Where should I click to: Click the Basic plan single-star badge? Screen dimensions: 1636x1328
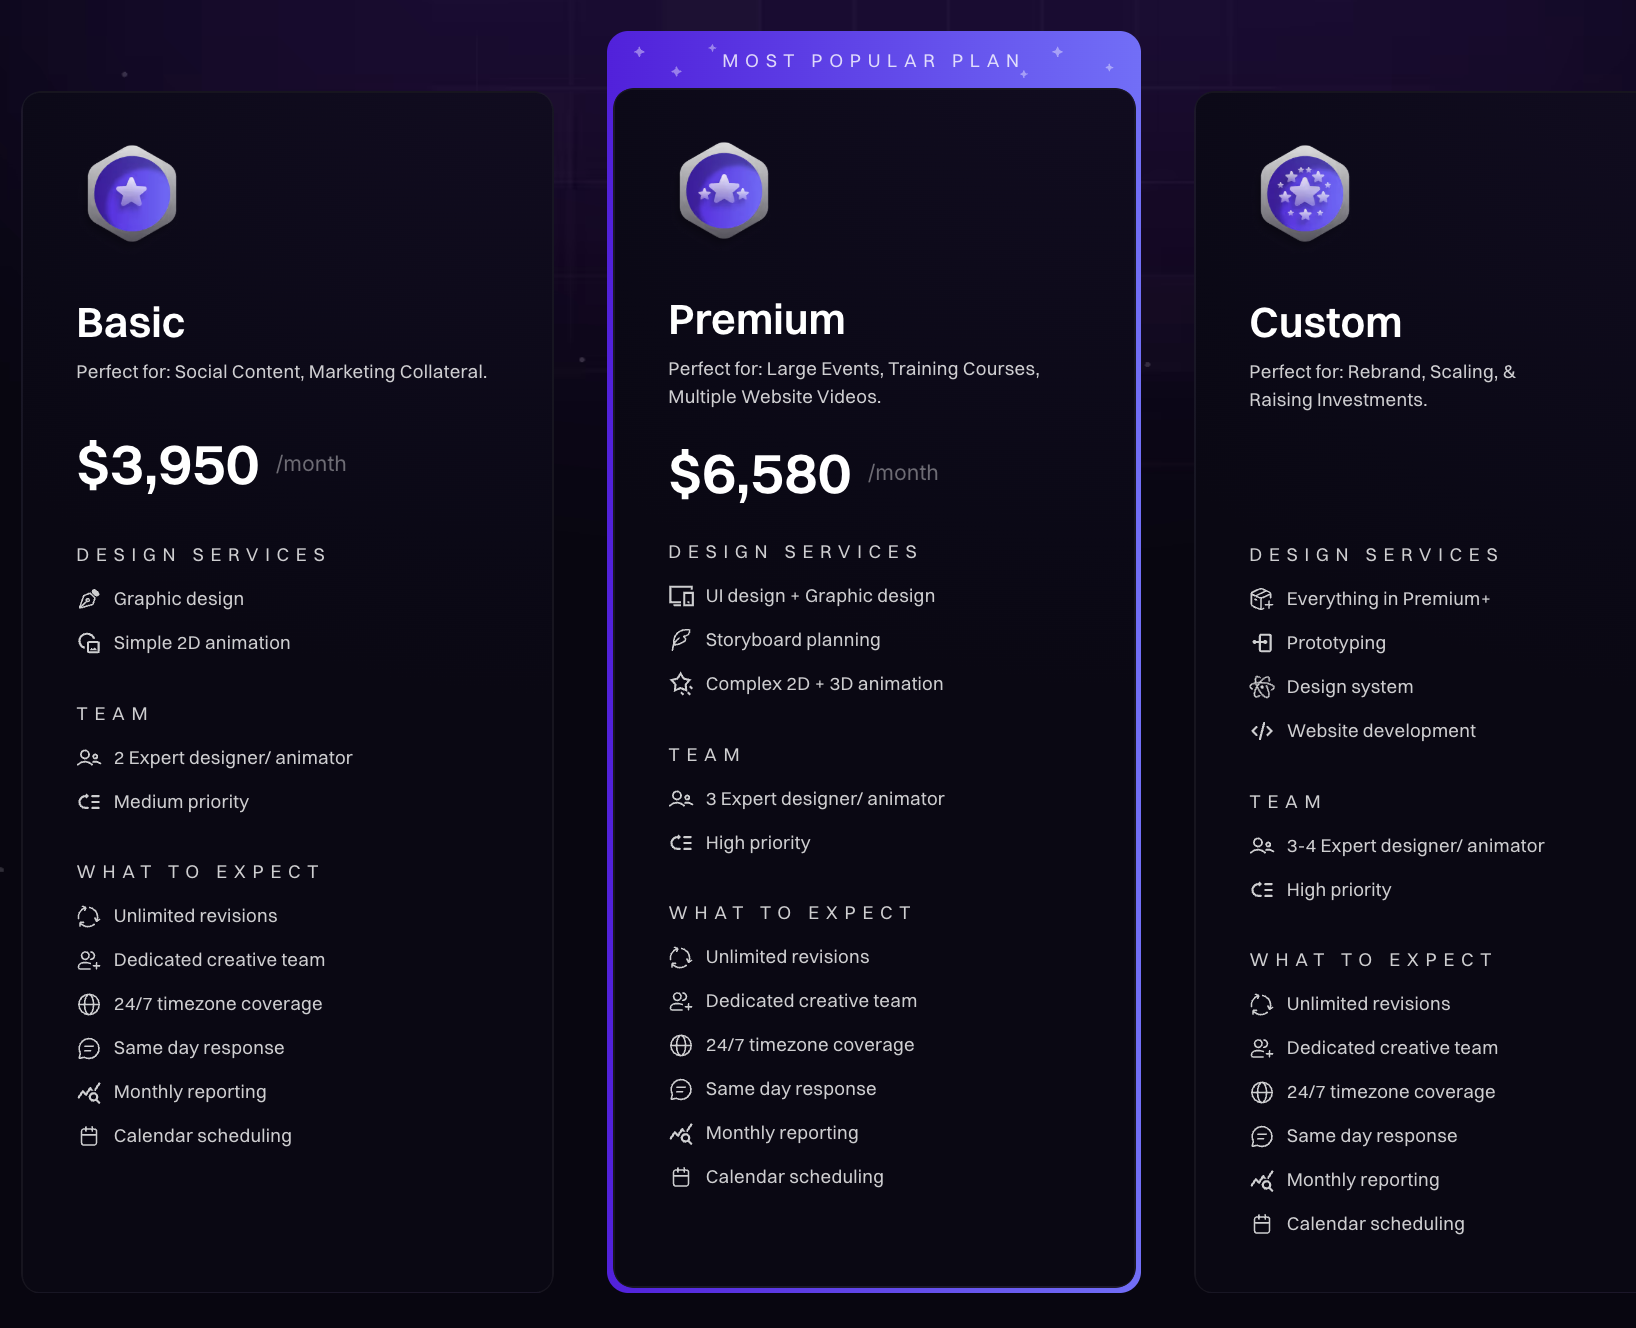click(132, 193)
